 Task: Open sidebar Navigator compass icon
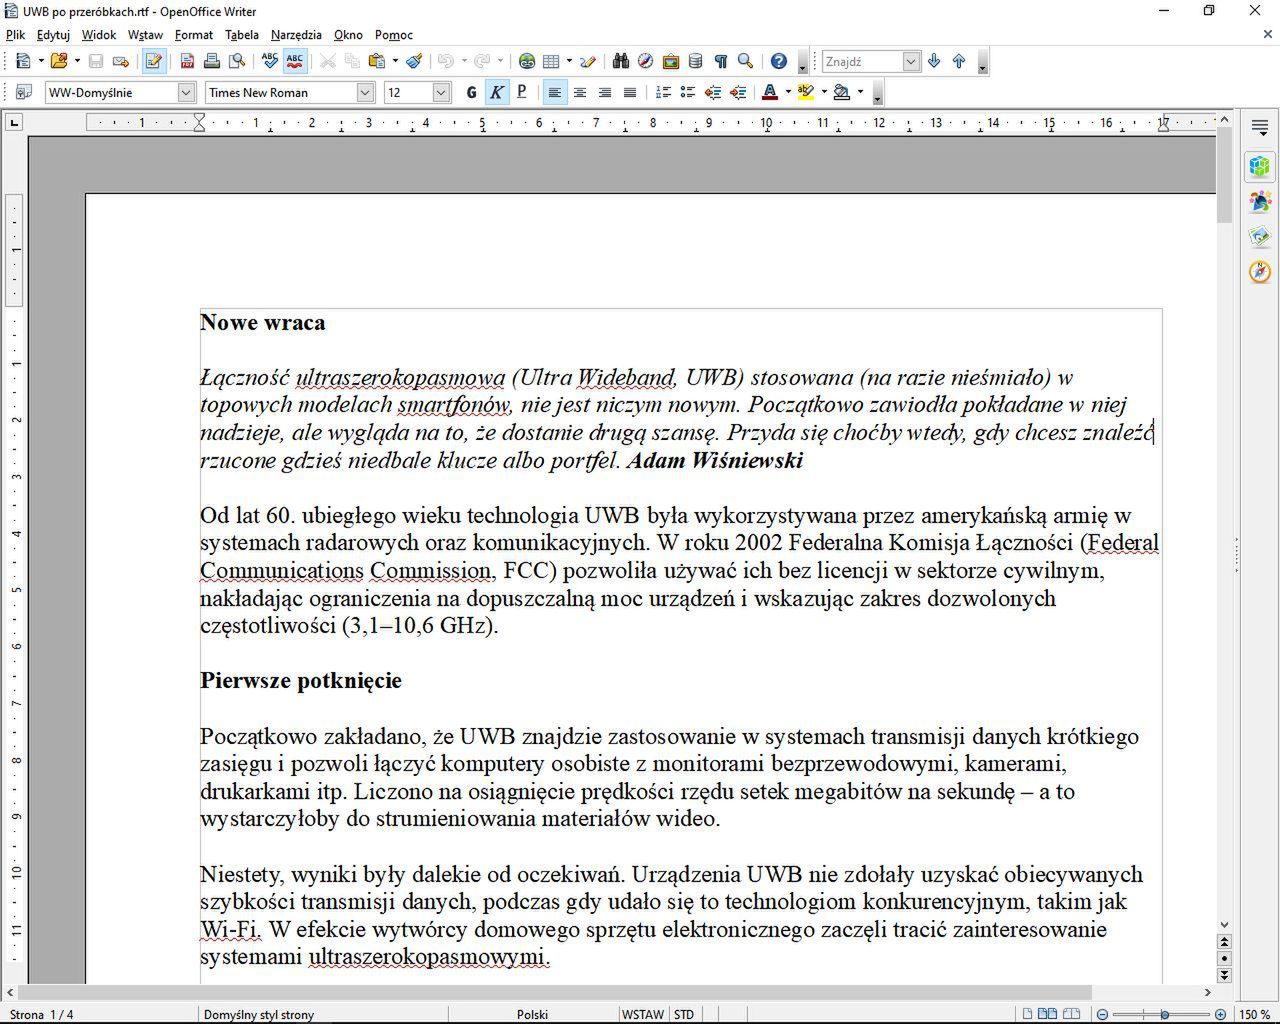1260,271
